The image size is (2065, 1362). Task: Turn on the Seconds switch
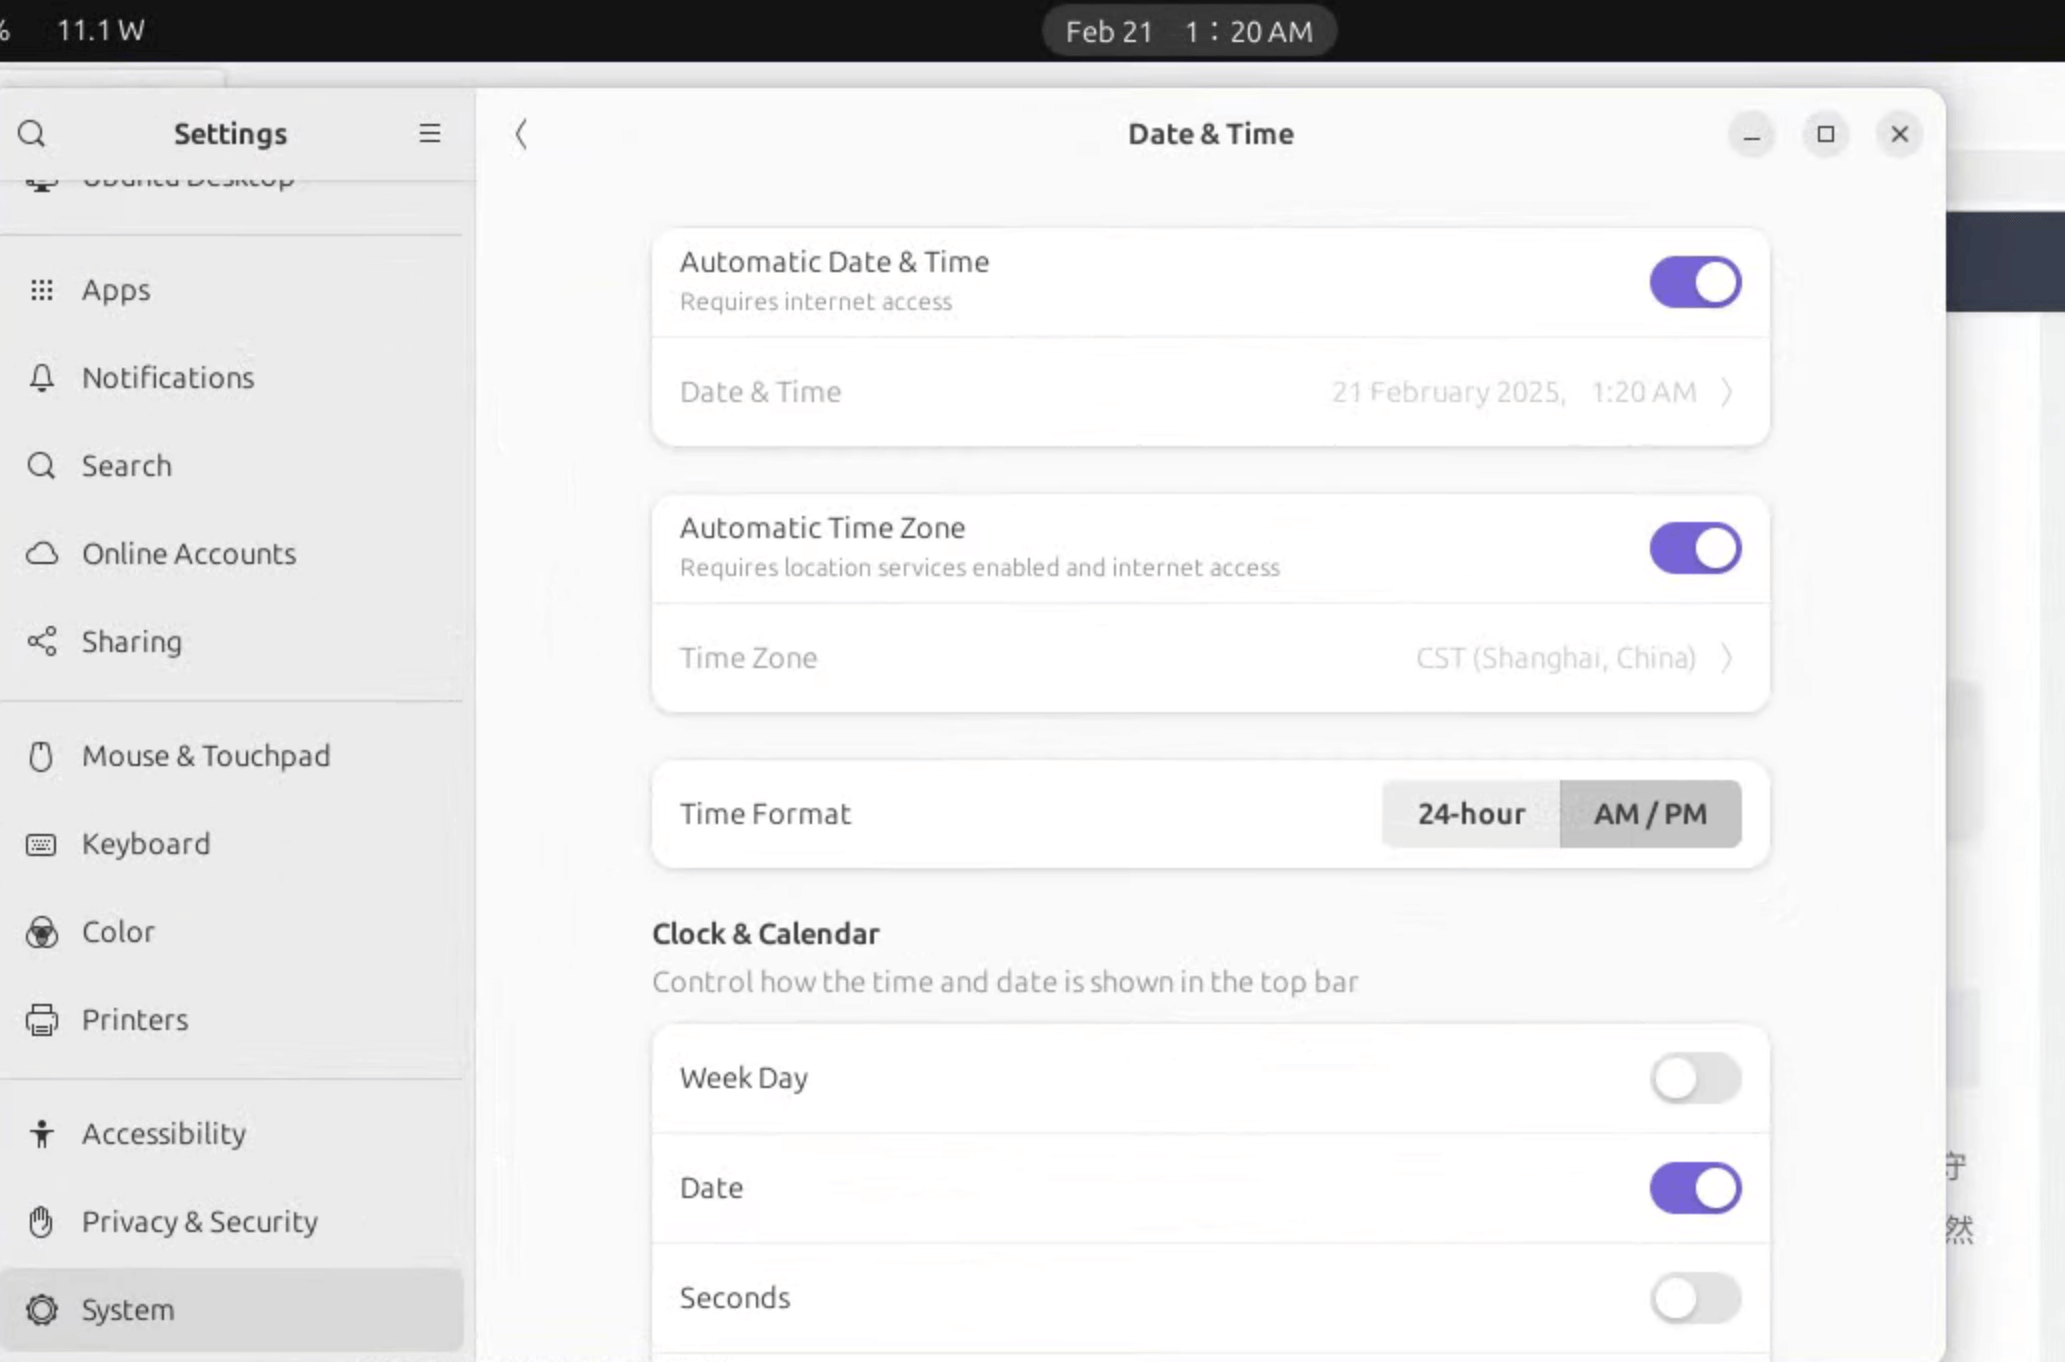(1695, 1298)
